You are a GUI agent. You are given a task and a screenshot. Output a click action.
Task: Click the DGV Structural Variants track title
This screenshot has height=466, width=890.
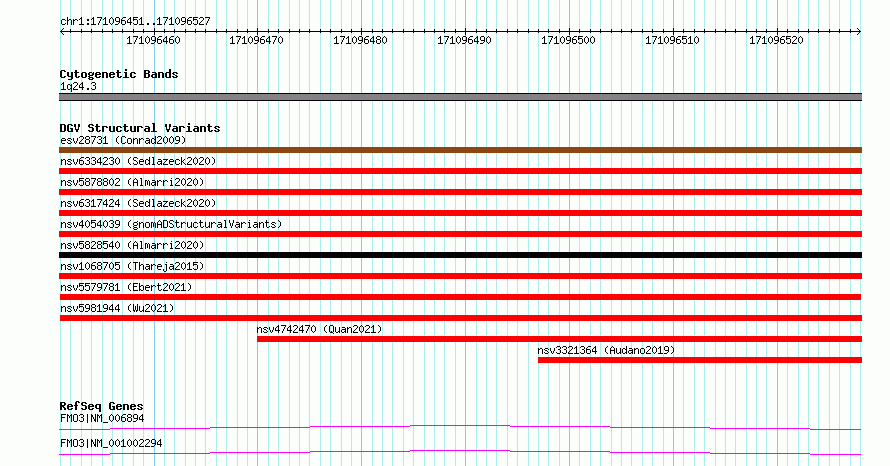(x=140, y=128)
